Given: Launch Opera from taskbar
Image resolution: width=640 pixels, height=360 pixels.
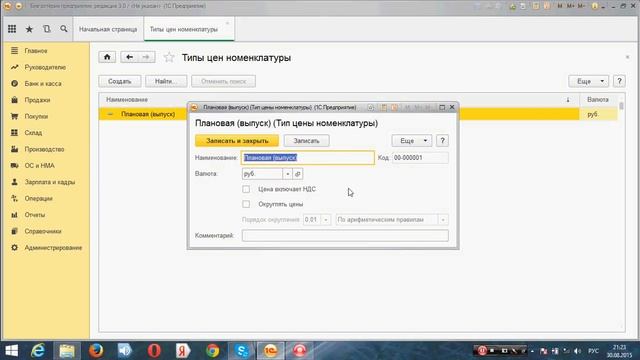Looking at the screenshot, I should [x=154, y=351].
